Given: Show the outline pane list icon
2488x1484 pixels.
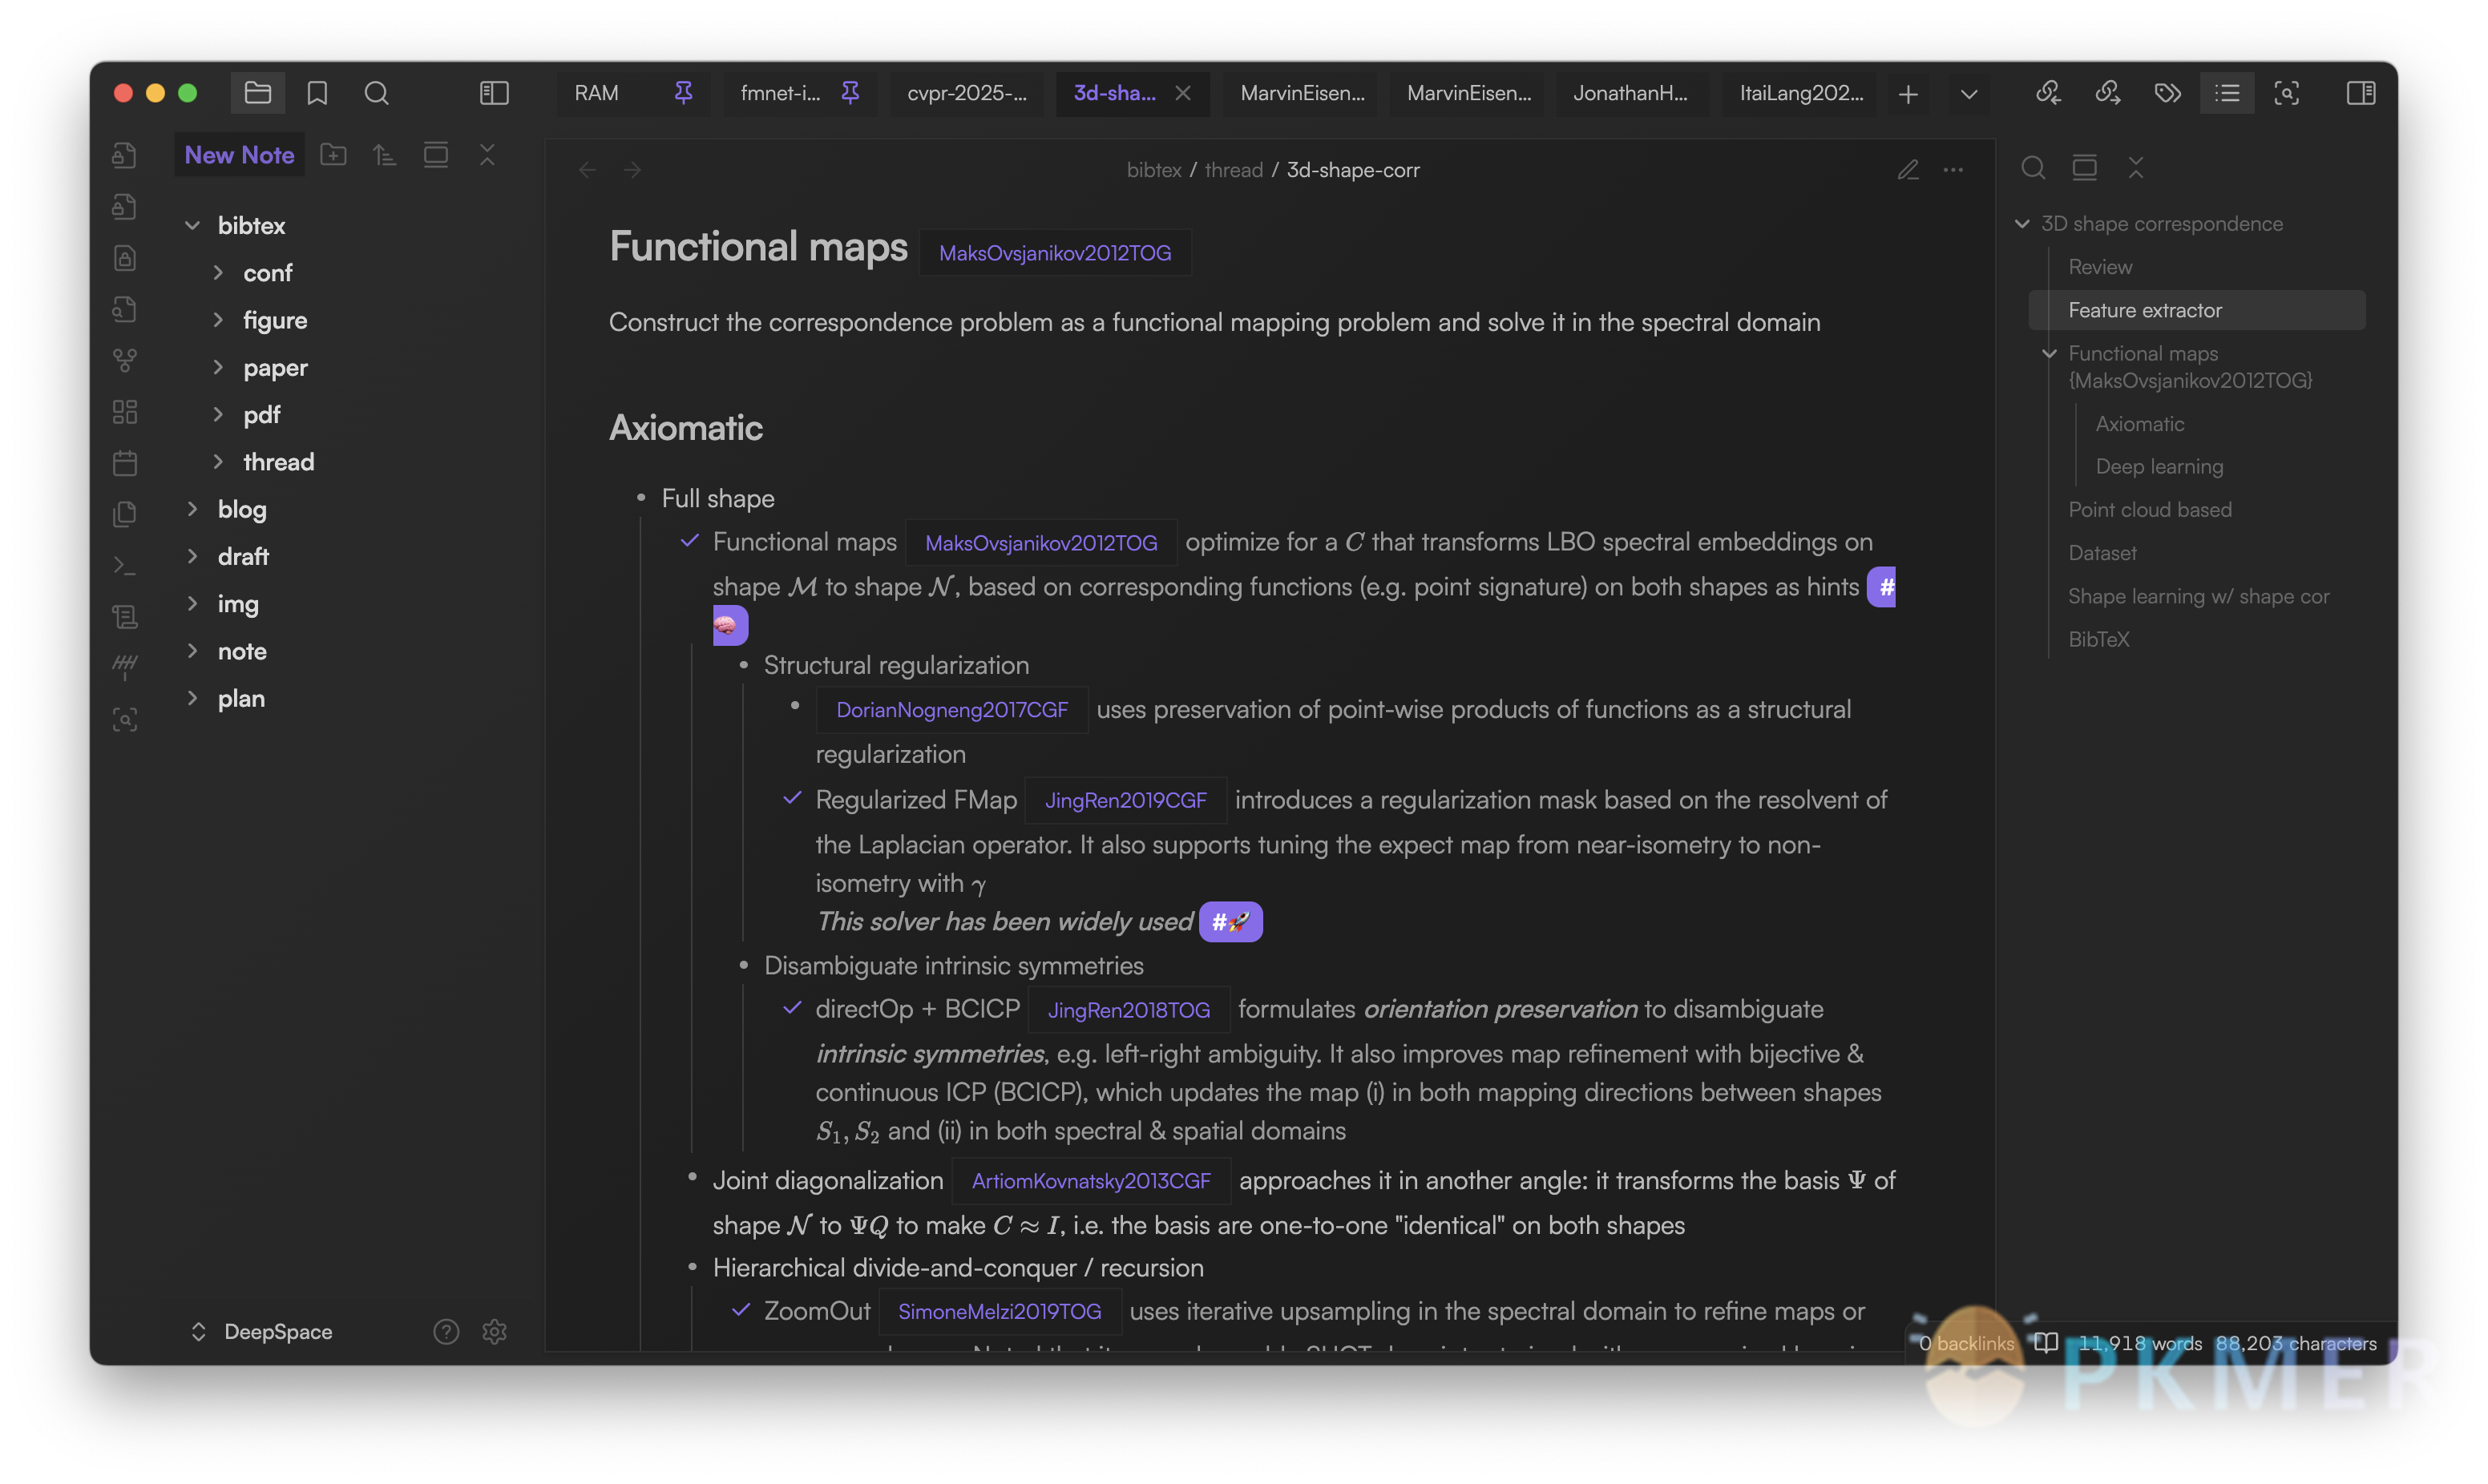Looking at the screenshot, I should [2226, 93].
